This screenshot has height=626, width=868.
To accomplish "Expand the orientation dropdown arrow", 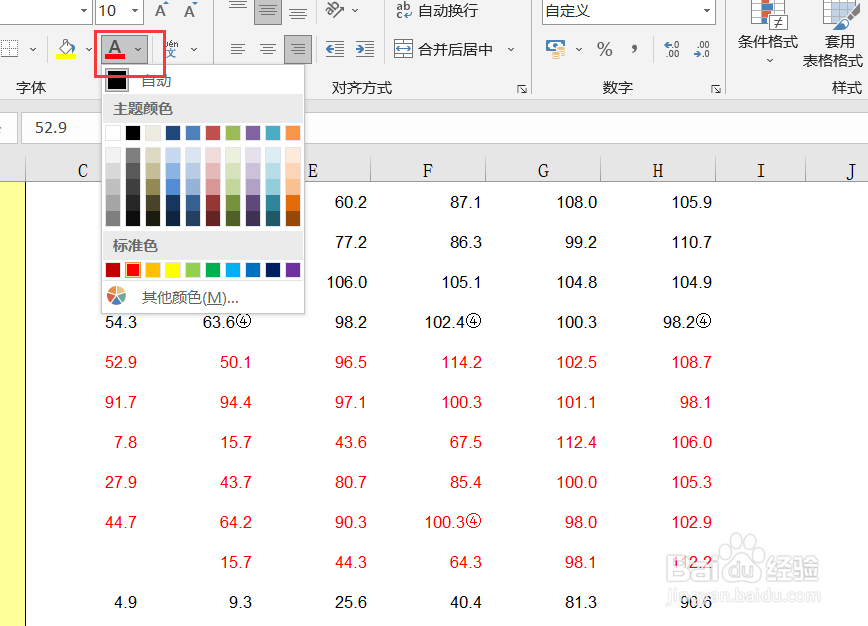I will pyautogui.click(x=355, y=10).
